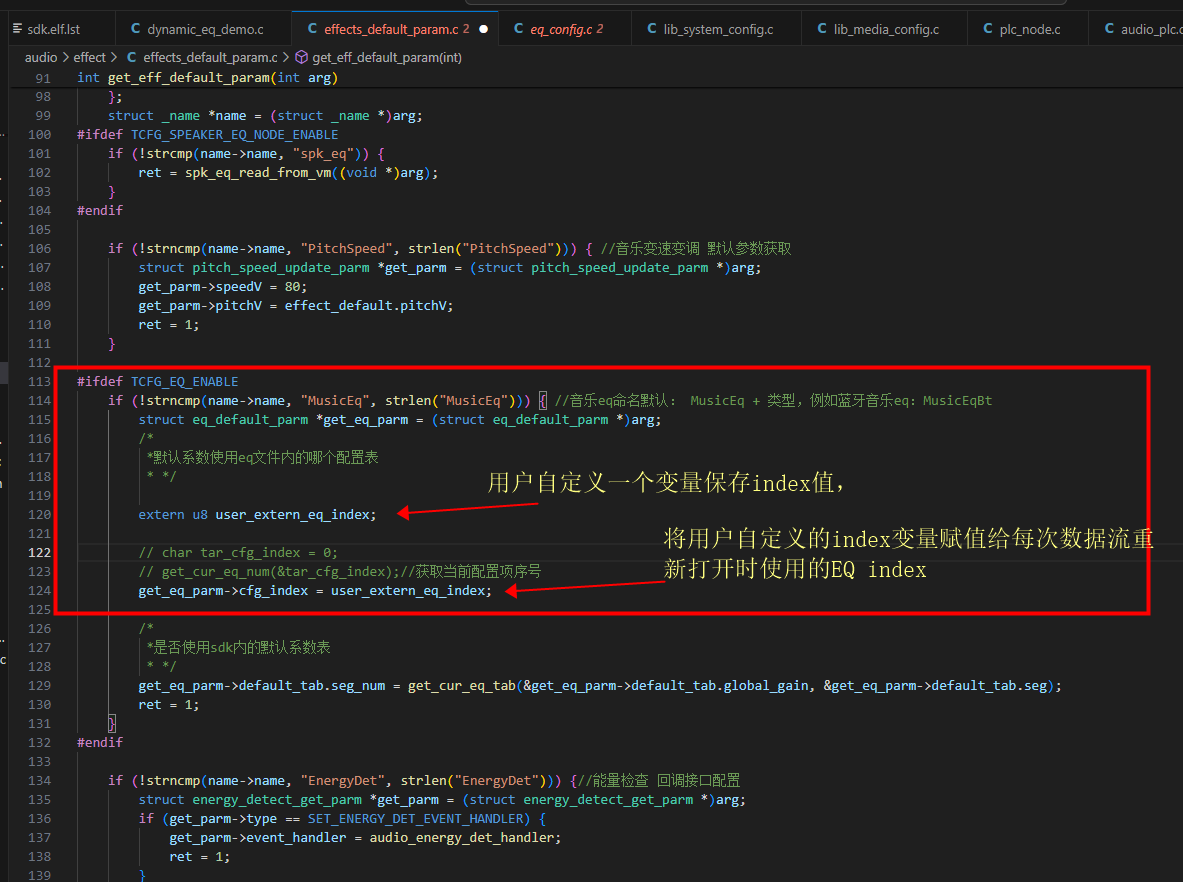The image size is (1183, 882).
Task: Select the "effect" breadcrumb folder
Action: tap(90, 57)
